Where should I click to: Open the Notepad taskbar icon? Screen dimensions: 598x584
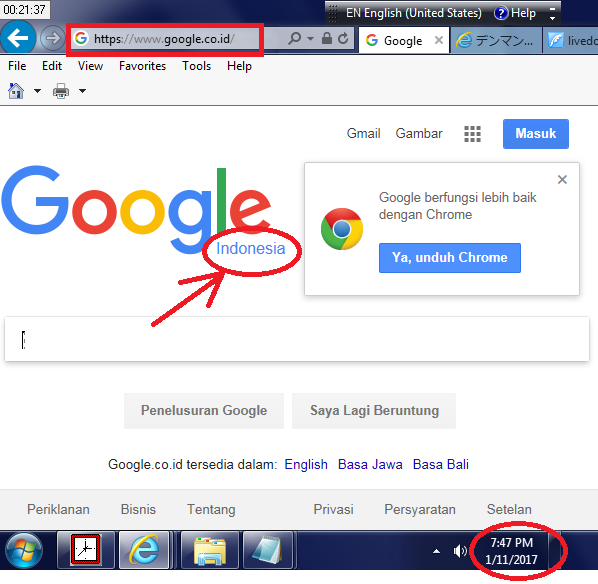[x=268, y=550]
